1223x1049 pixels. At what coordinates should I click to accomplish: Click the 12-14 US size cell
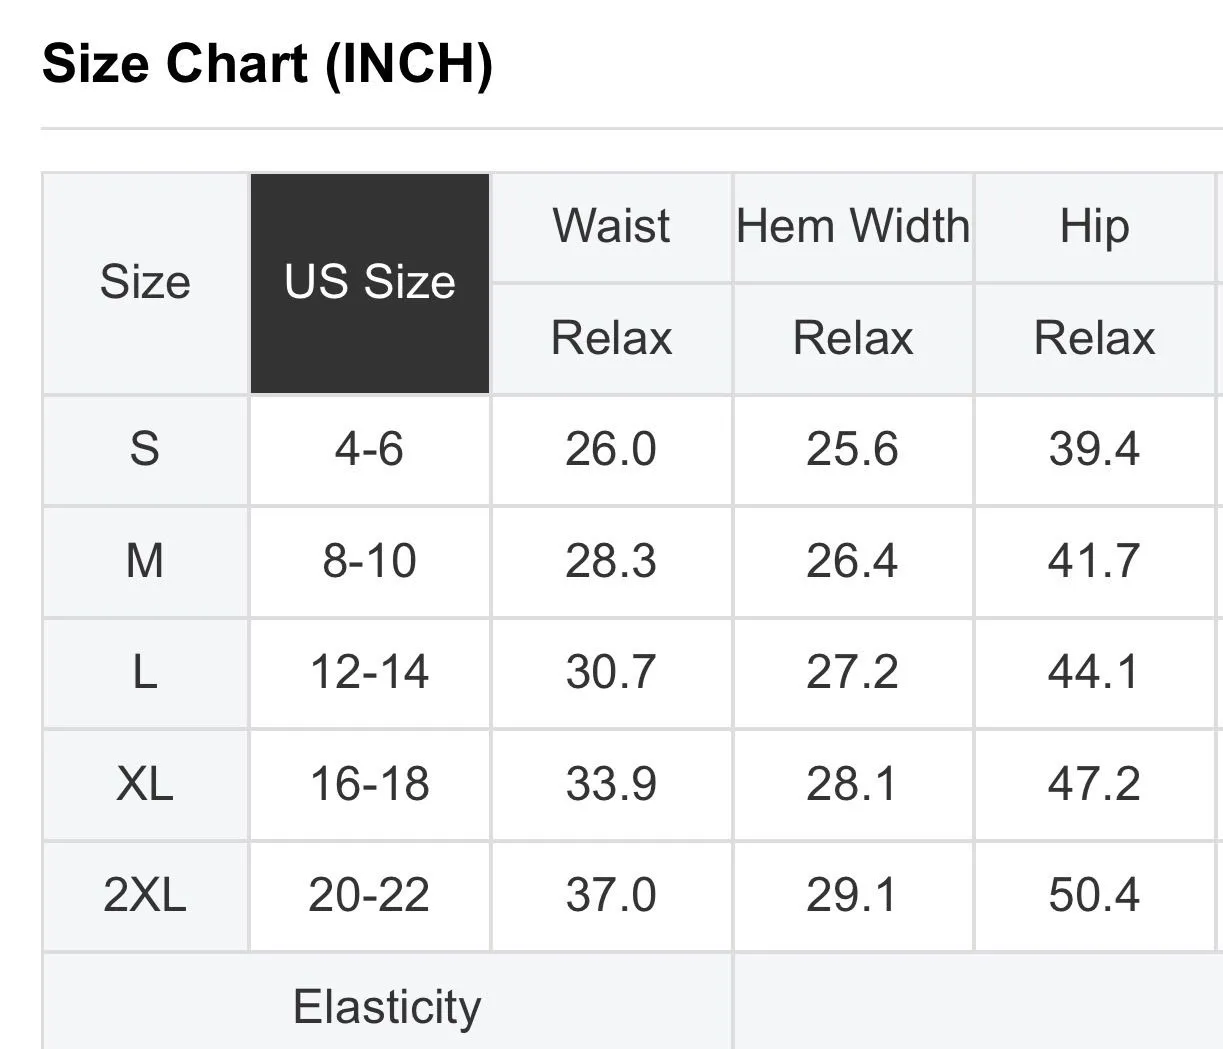(x=370, y=672)
